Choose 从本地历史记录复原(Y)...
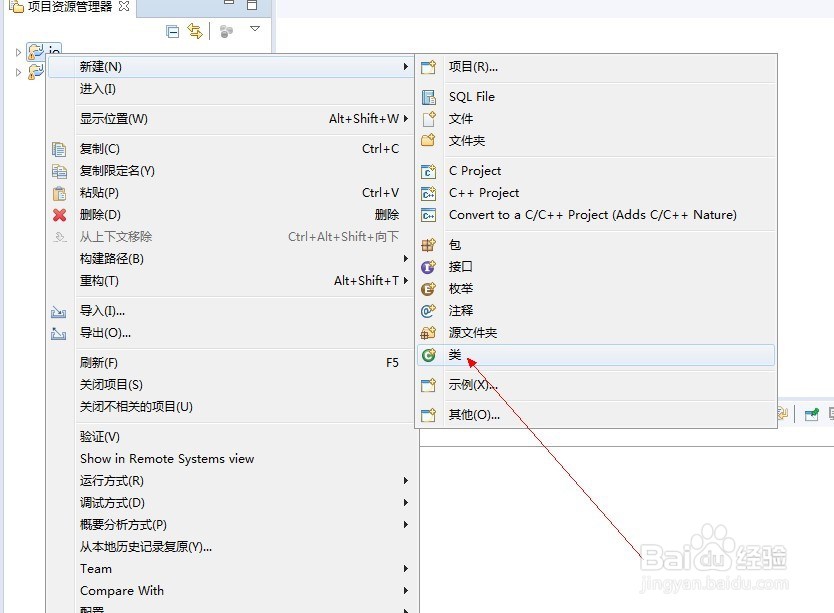This screenshot has width=834, height=613. tap(230, 547)
